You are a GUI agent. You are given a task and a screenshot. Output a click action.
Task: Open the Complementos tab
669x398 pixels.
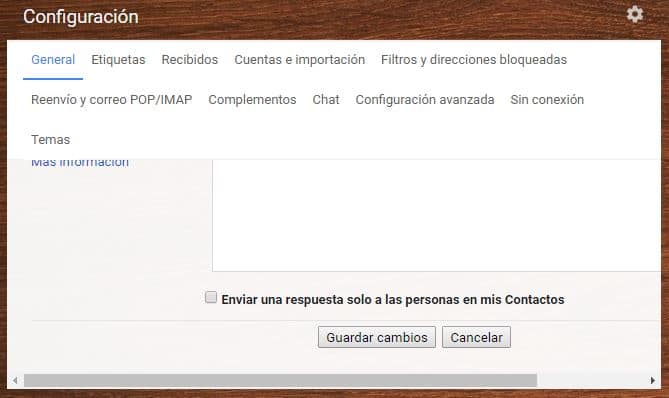pos(252,100)
